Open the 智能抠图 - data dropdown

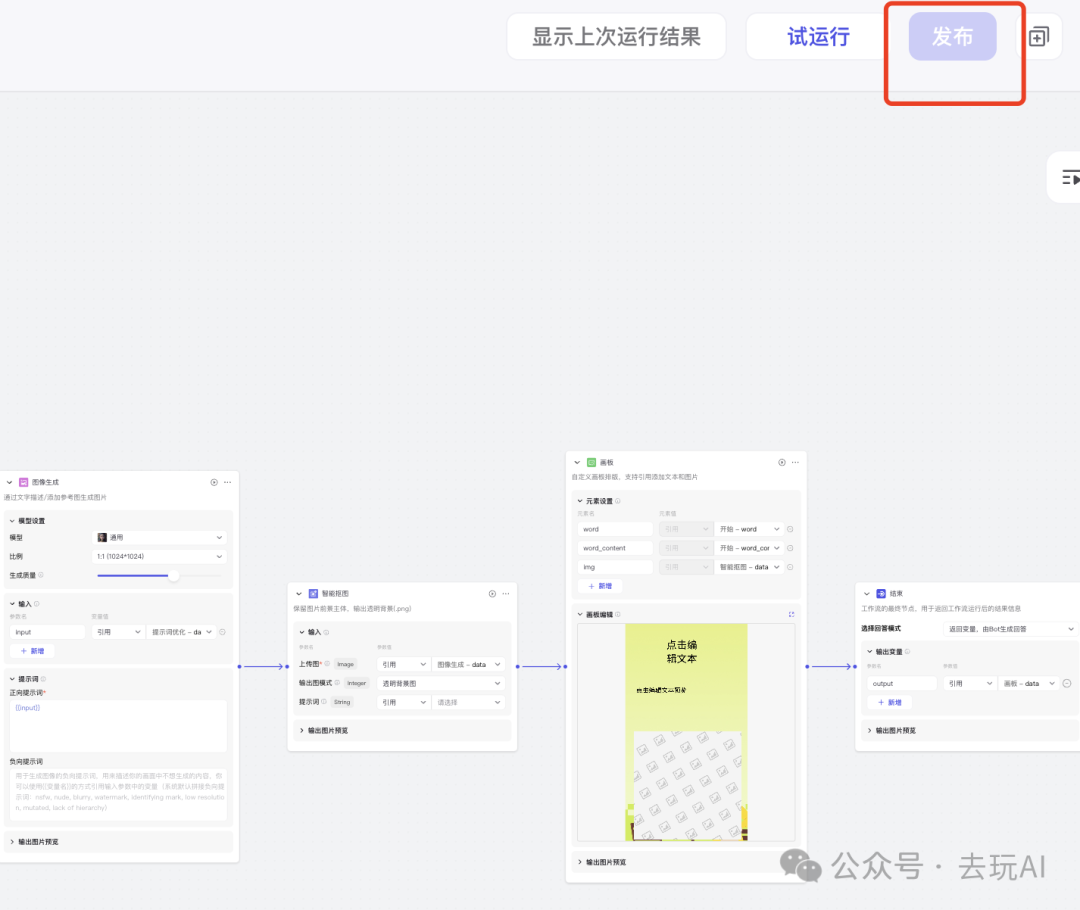click(749, 567)
